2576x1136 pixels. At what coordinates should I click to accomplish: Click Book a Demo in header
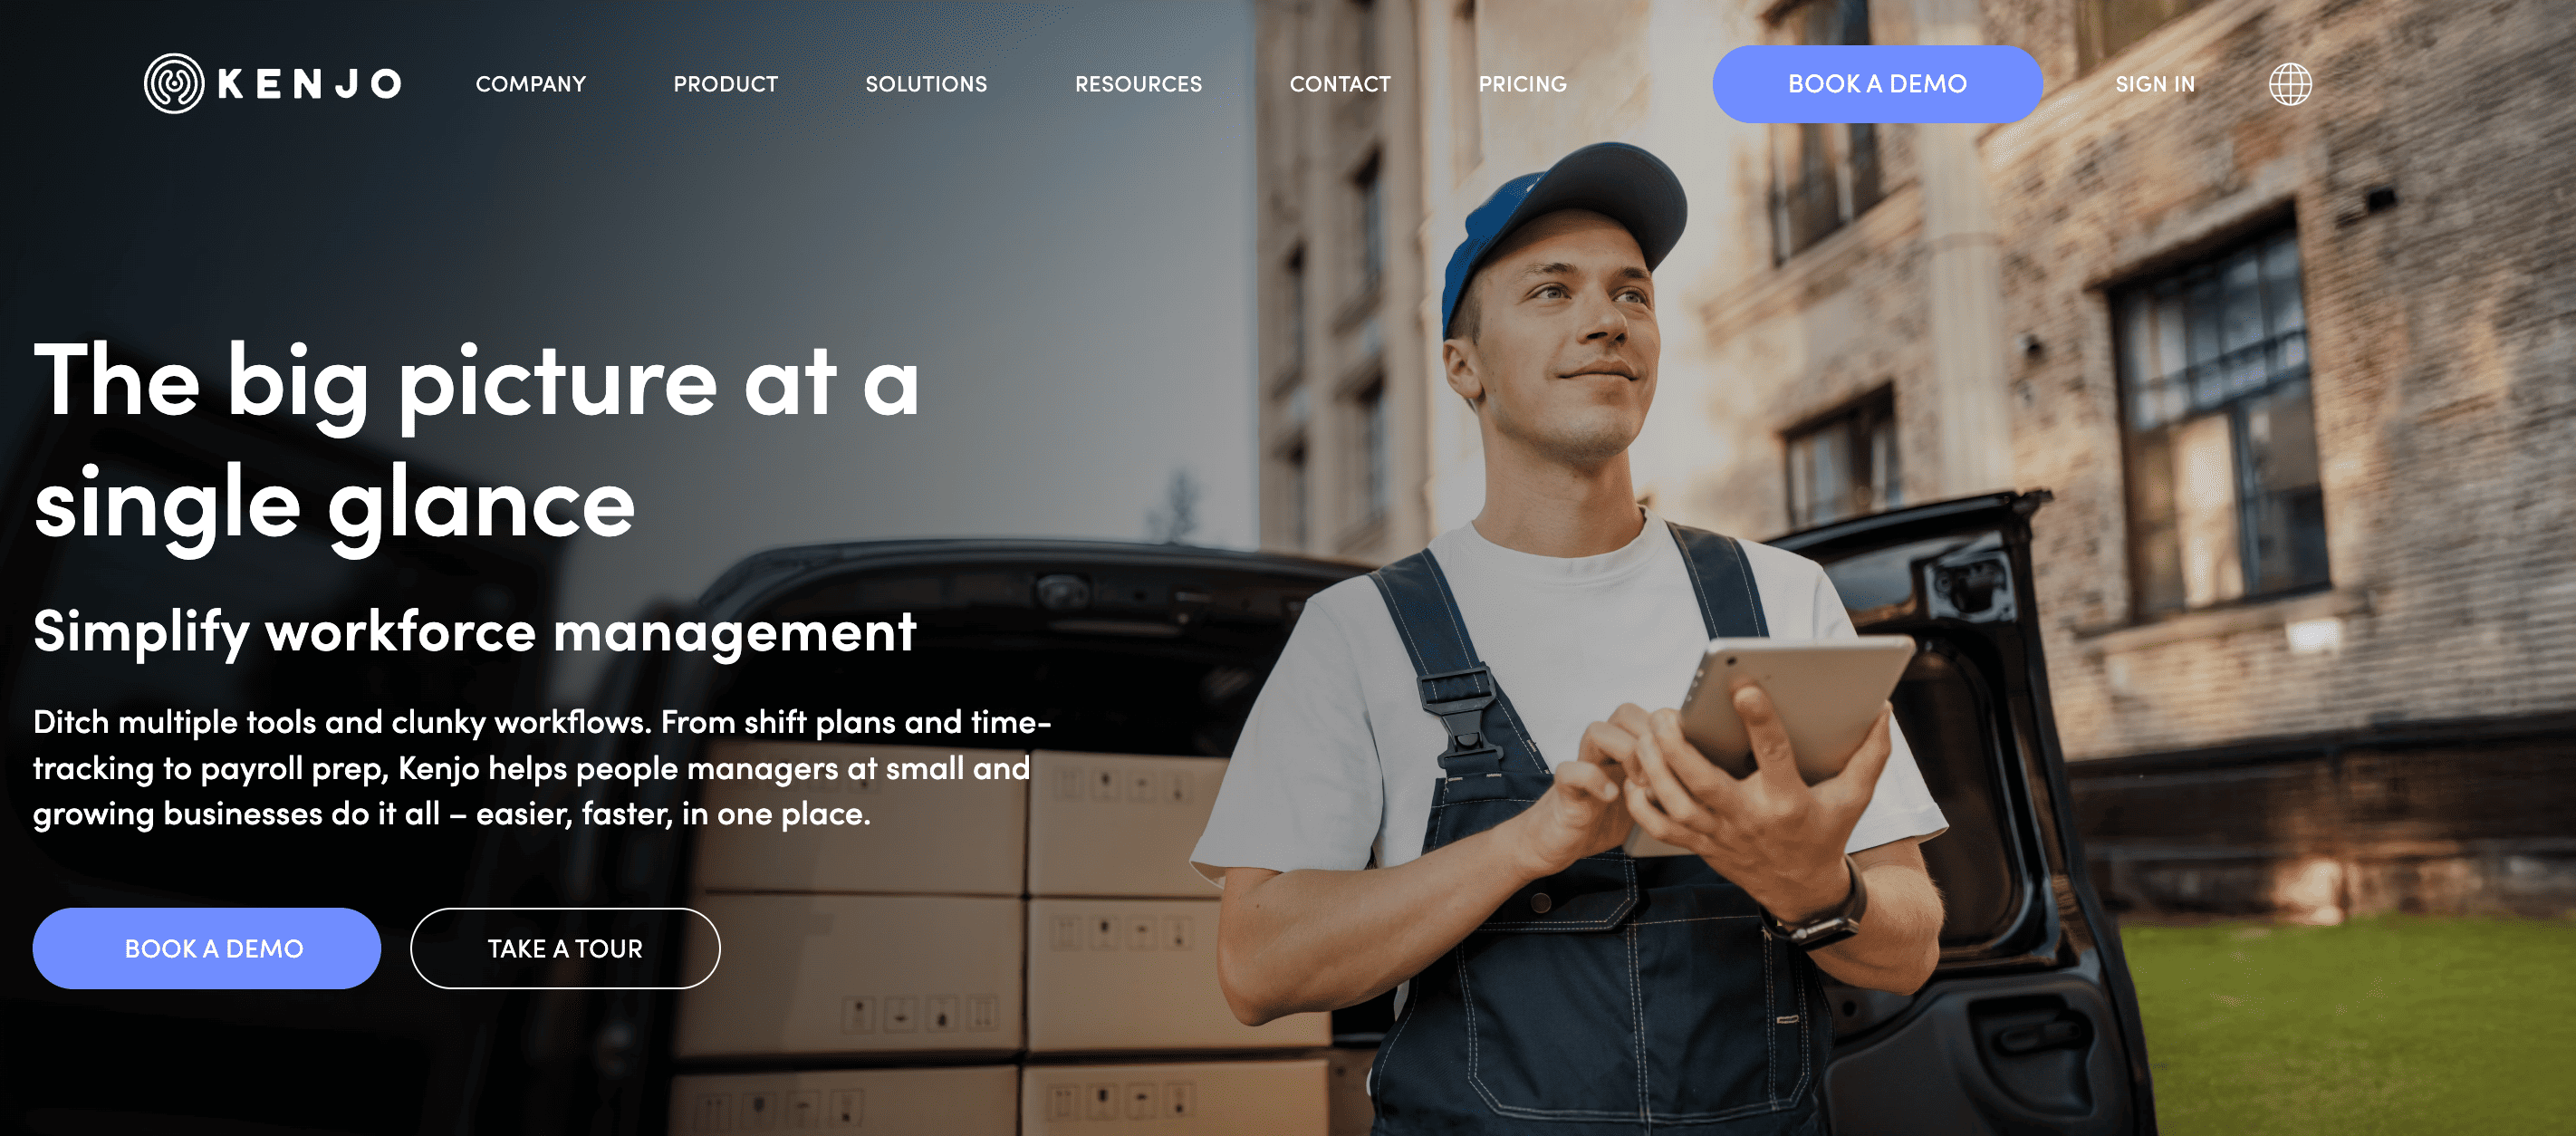[x=1877, y=84]
